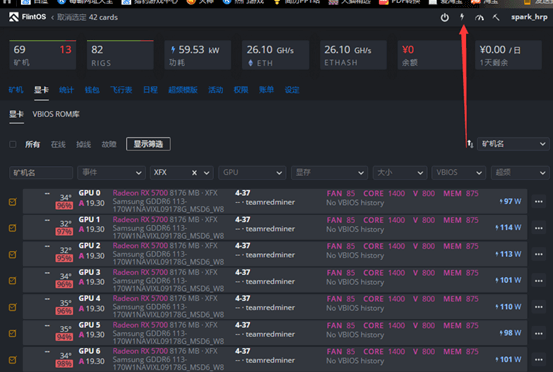Switch to the 日程 schedule tab
The width and height of the screenshot is (553, 372).
151,90
